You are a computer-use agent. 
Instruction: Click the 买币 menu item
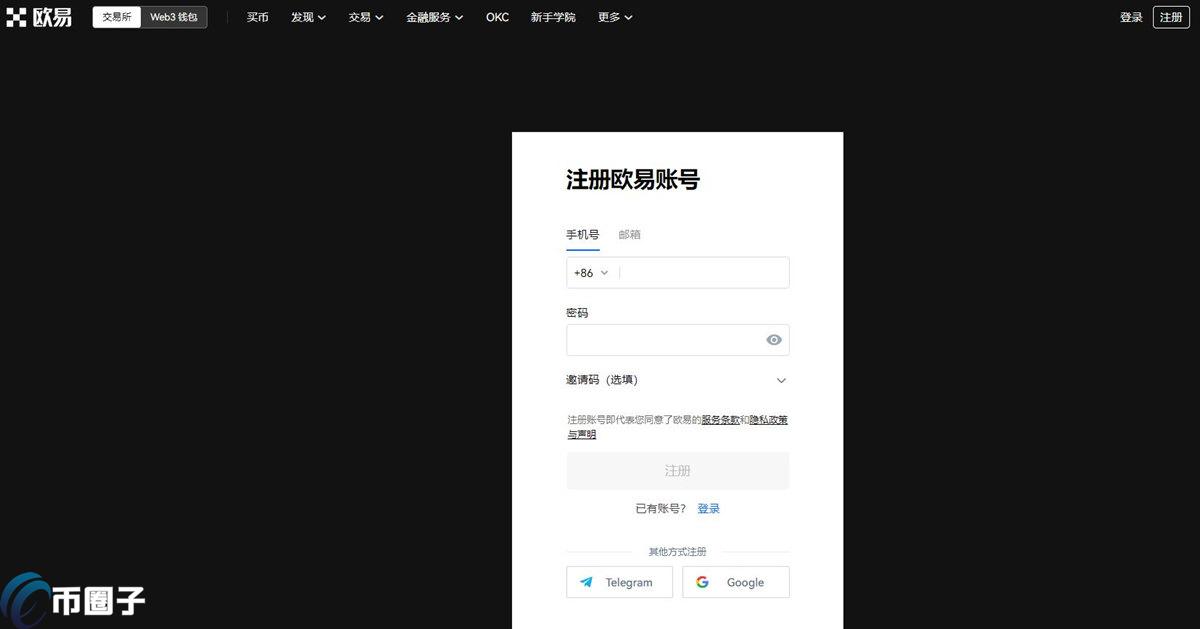point(257,16)
